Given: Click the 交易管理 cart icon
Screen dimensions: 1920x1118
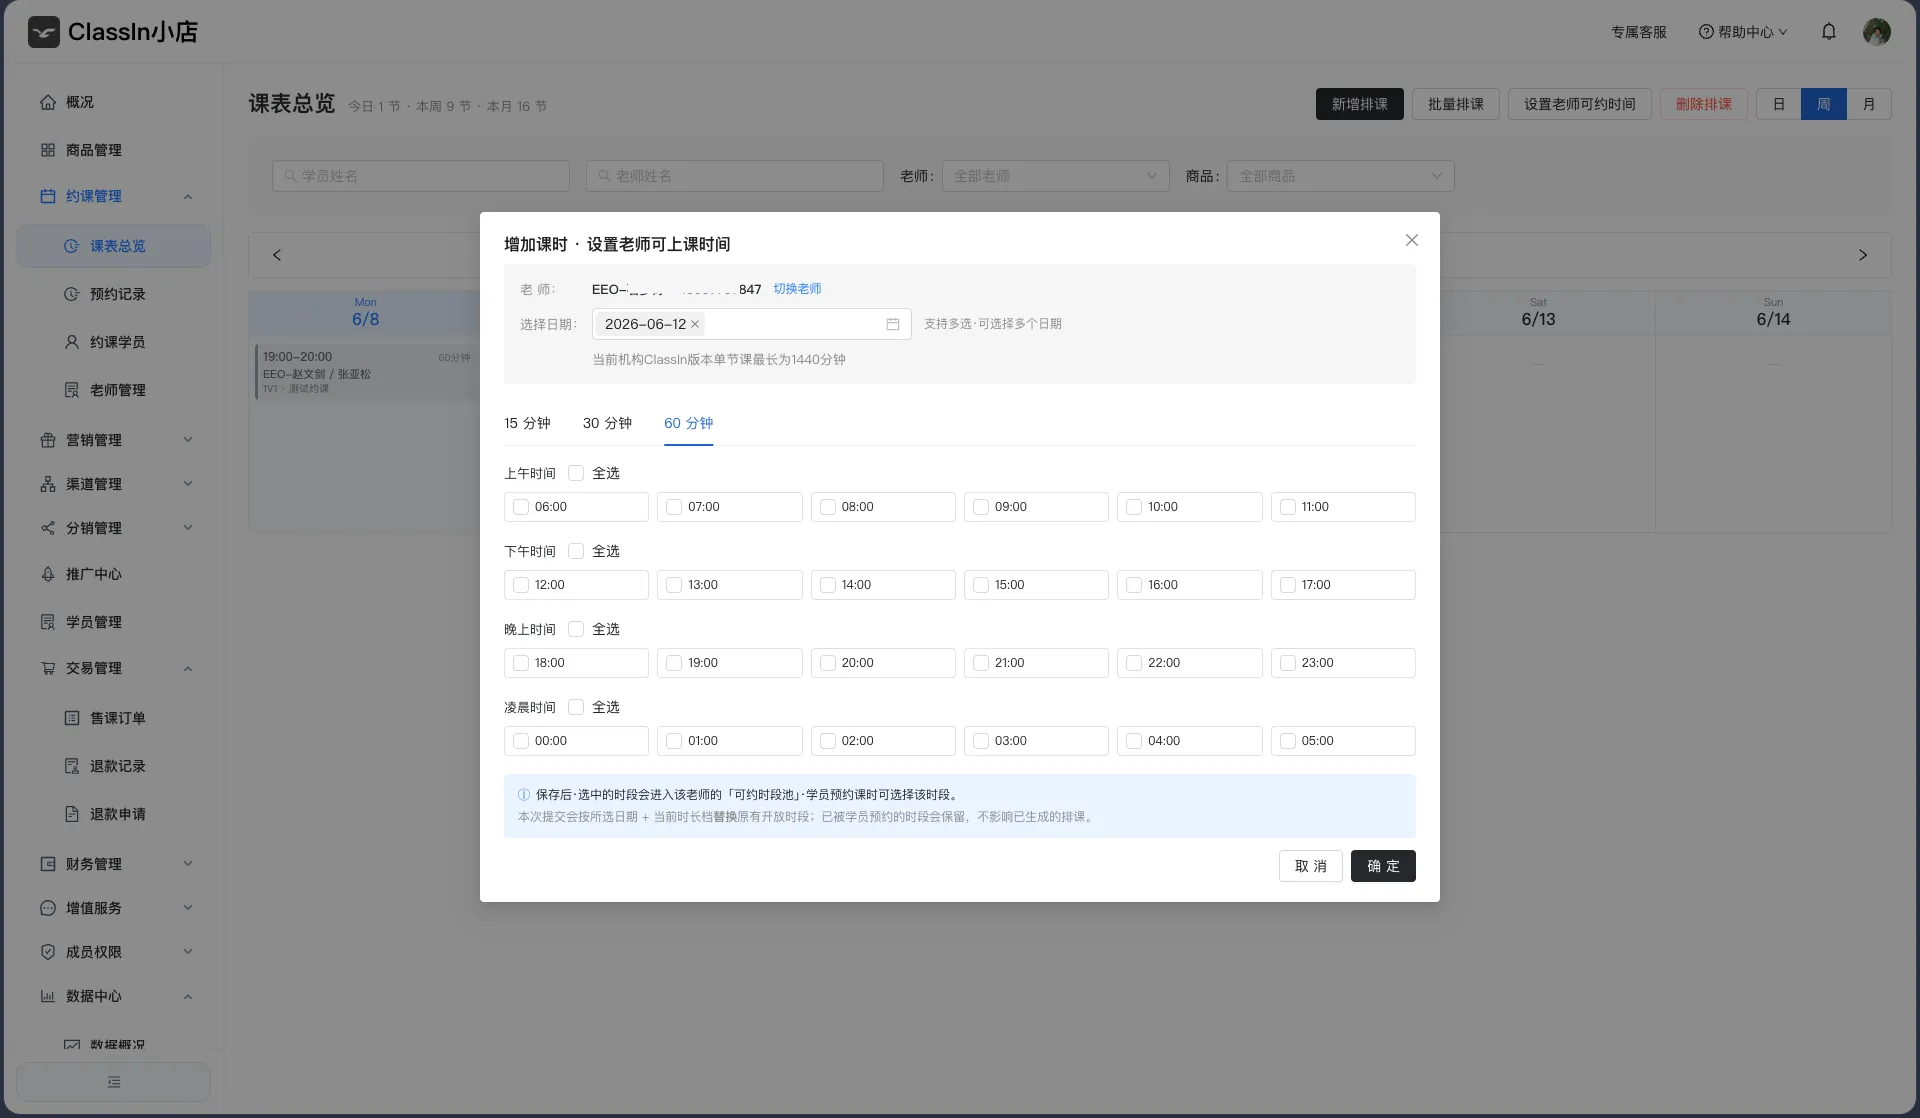Looking at the screenshot, I should coord(48,668).
